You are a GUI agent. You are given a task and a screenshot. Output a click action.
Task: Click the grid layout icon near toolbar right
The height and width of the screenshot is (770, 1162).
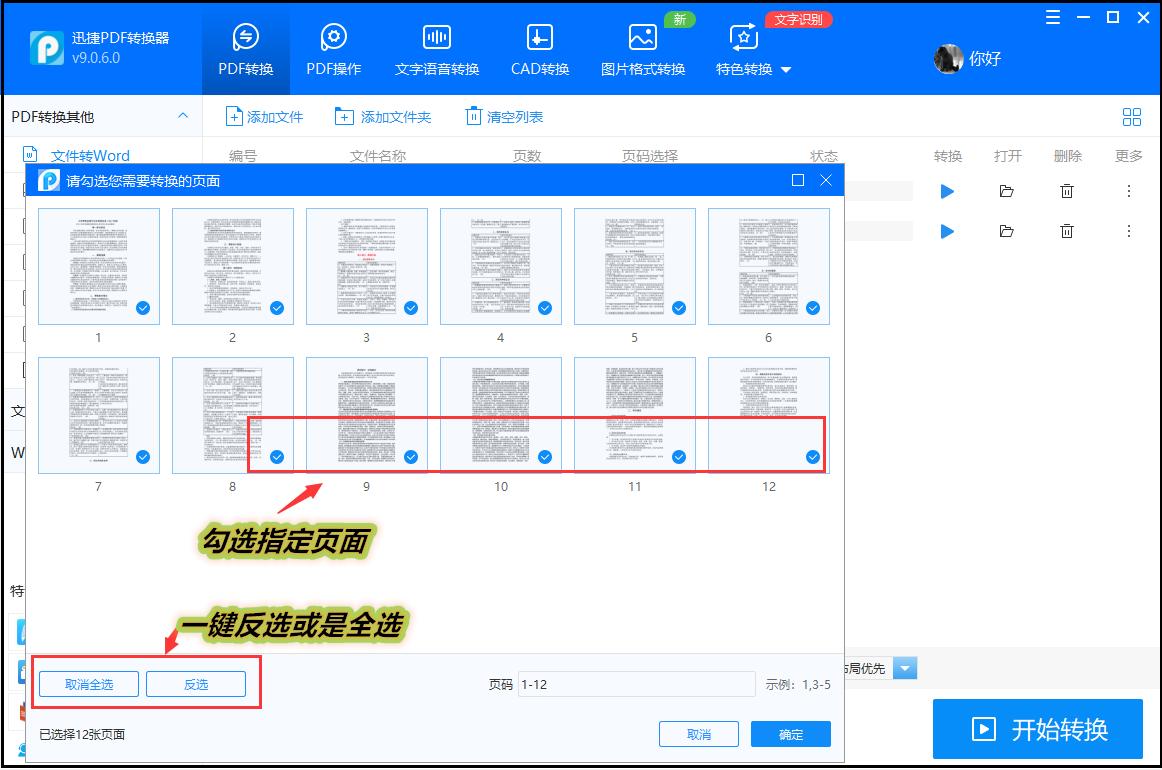point(1132,116)
